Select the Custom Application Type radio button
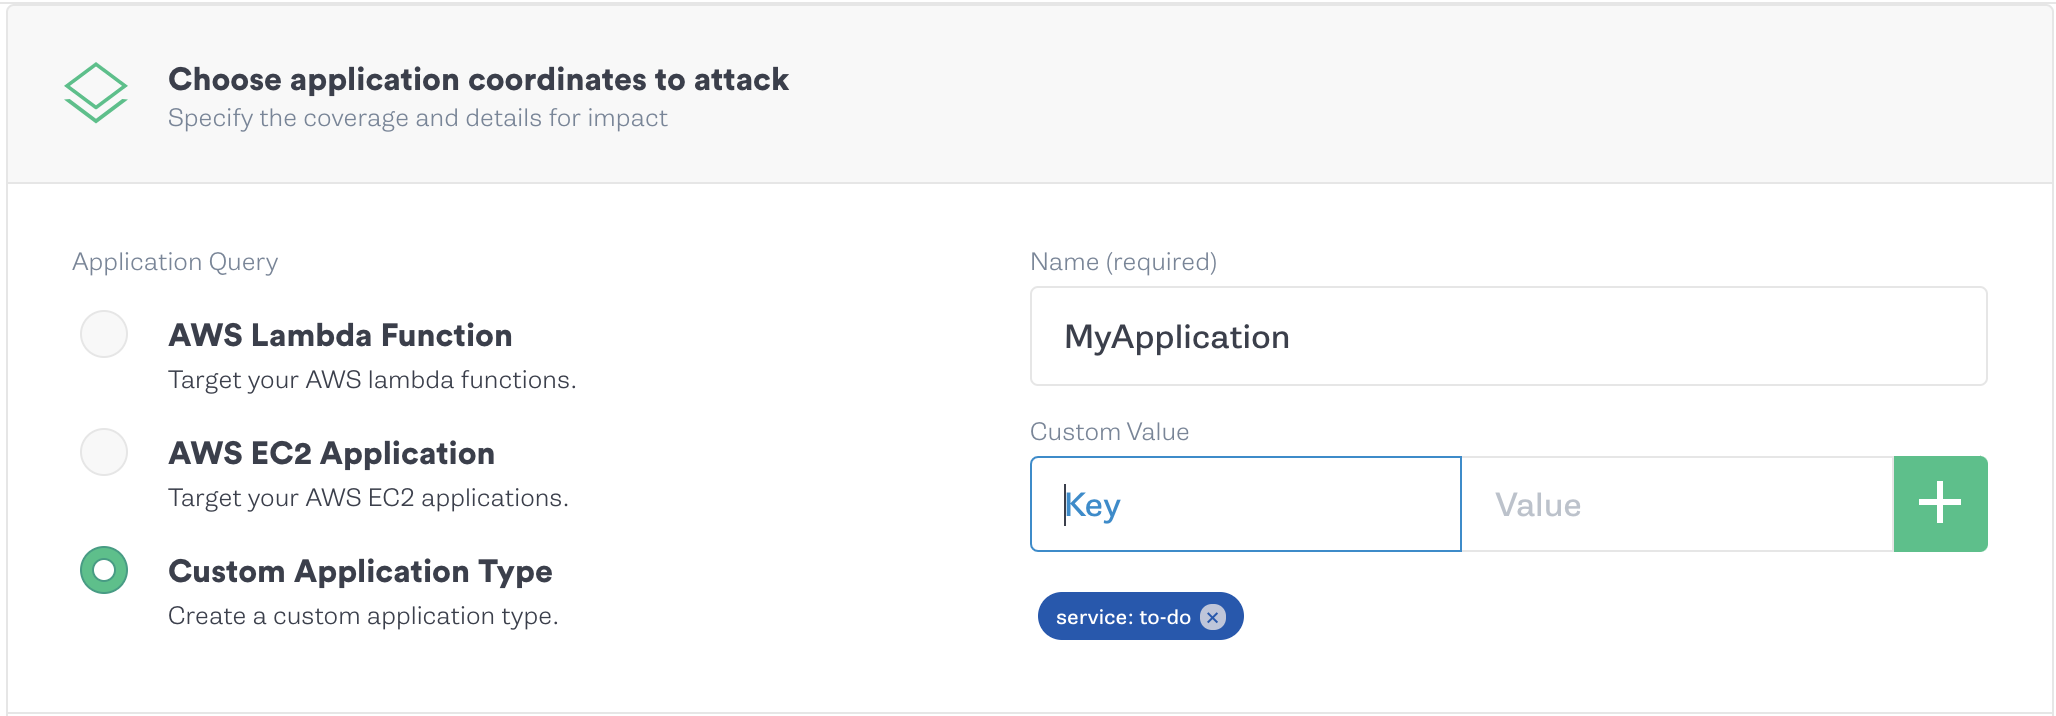 click(104, 570)
